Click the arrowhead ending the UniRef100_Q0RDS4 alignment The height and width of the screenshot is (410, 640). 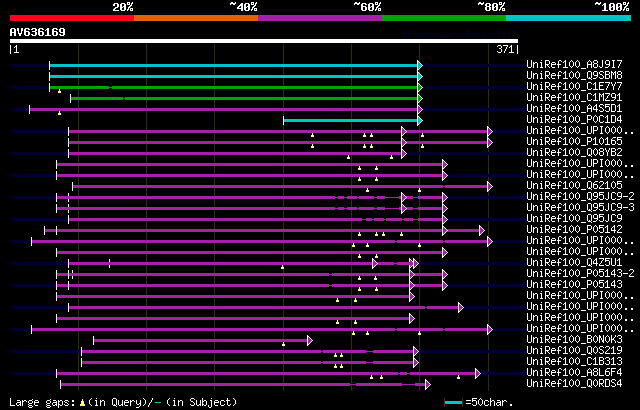pyautogui.click(x=428, y=384)
